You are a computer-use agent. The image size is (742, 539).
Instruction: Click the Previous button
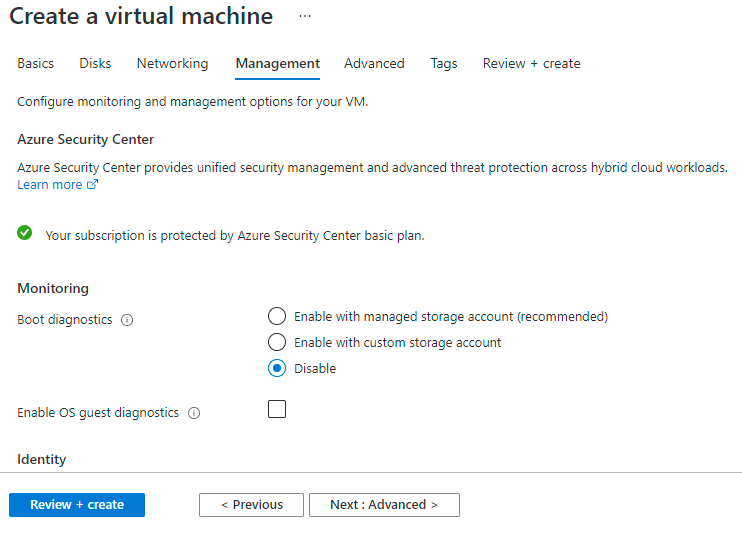pos(251,505)
